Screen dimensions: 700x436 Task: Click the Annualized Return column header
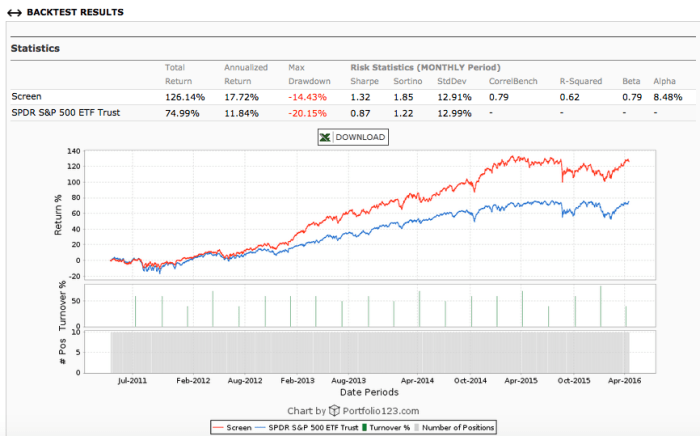pyautogui.click(x=246, y=74)
